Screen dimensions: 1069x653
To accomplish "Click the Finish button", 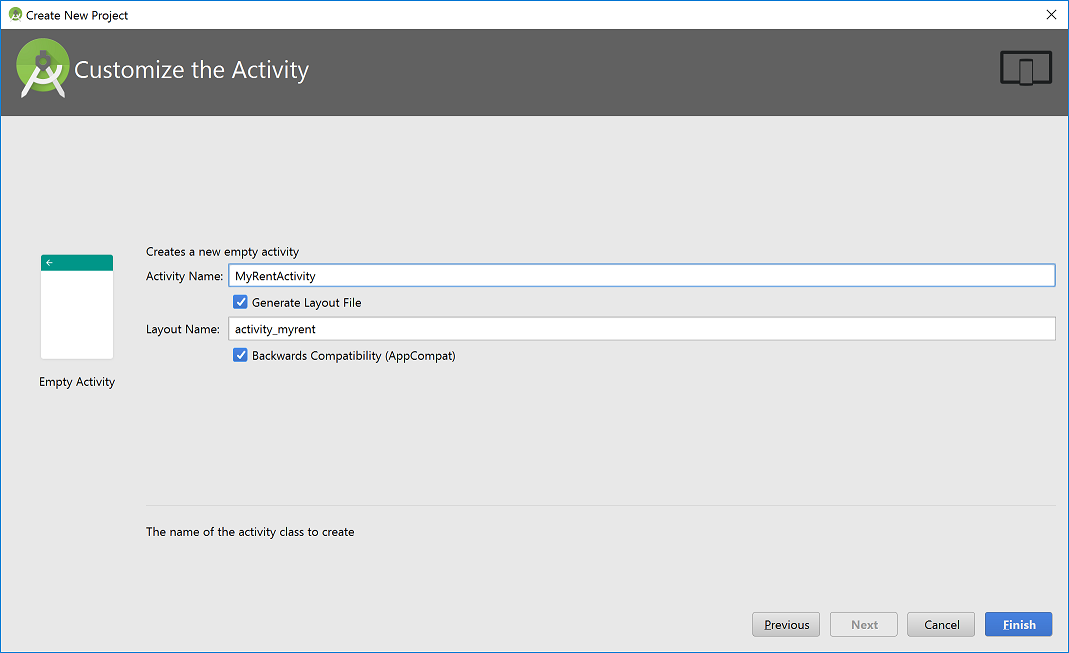I will tap(1018, 624).
